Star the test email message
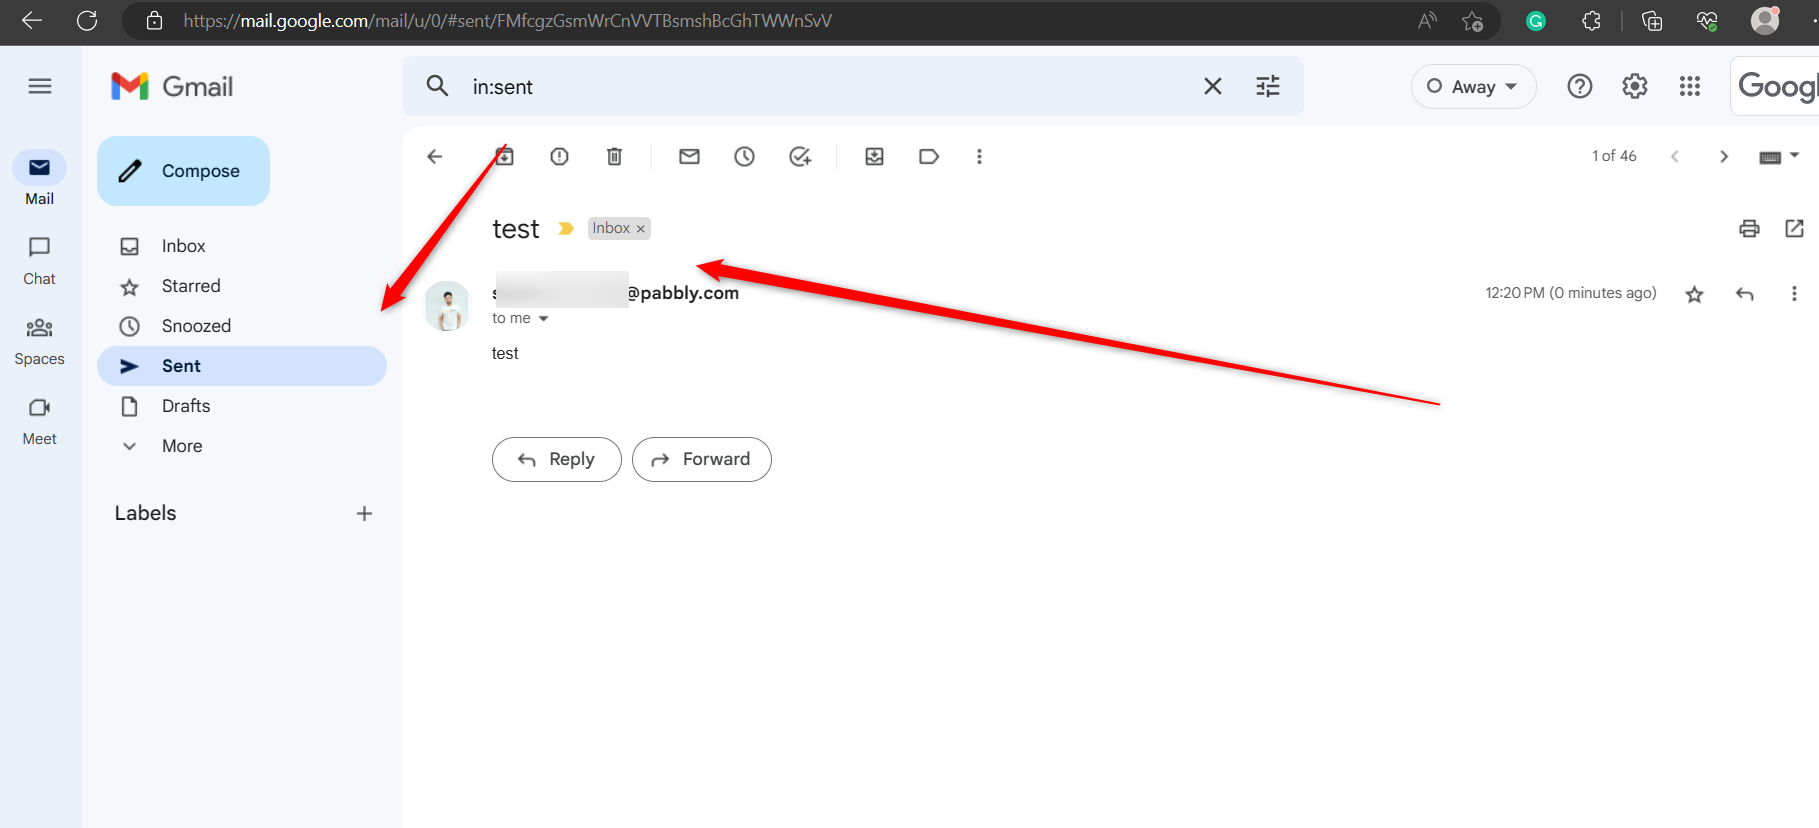The height and width of the screenshot is (828, 1819). point(1694,294)
